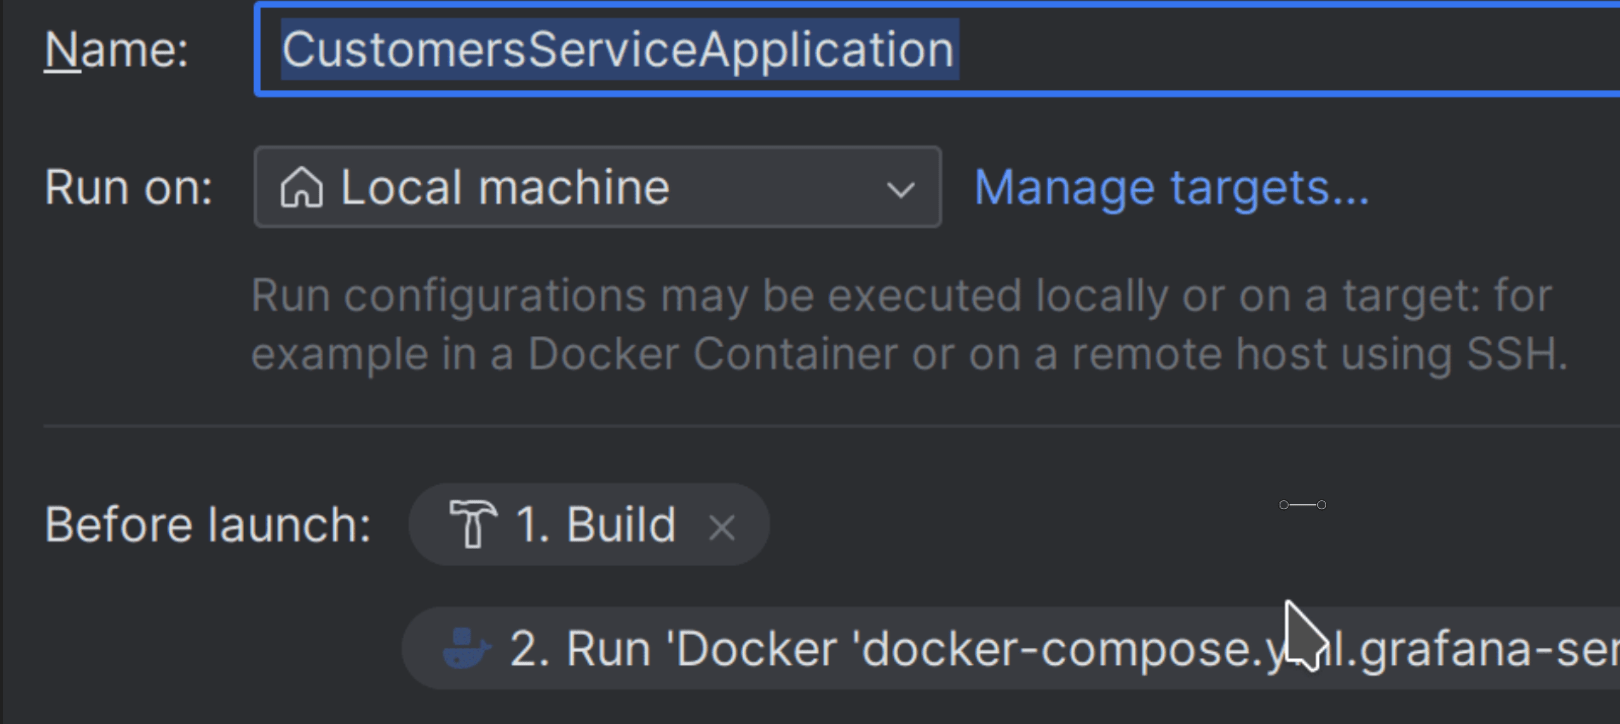Click the Name label
This screenshot has width=1620, height=724.
(116, 50)
